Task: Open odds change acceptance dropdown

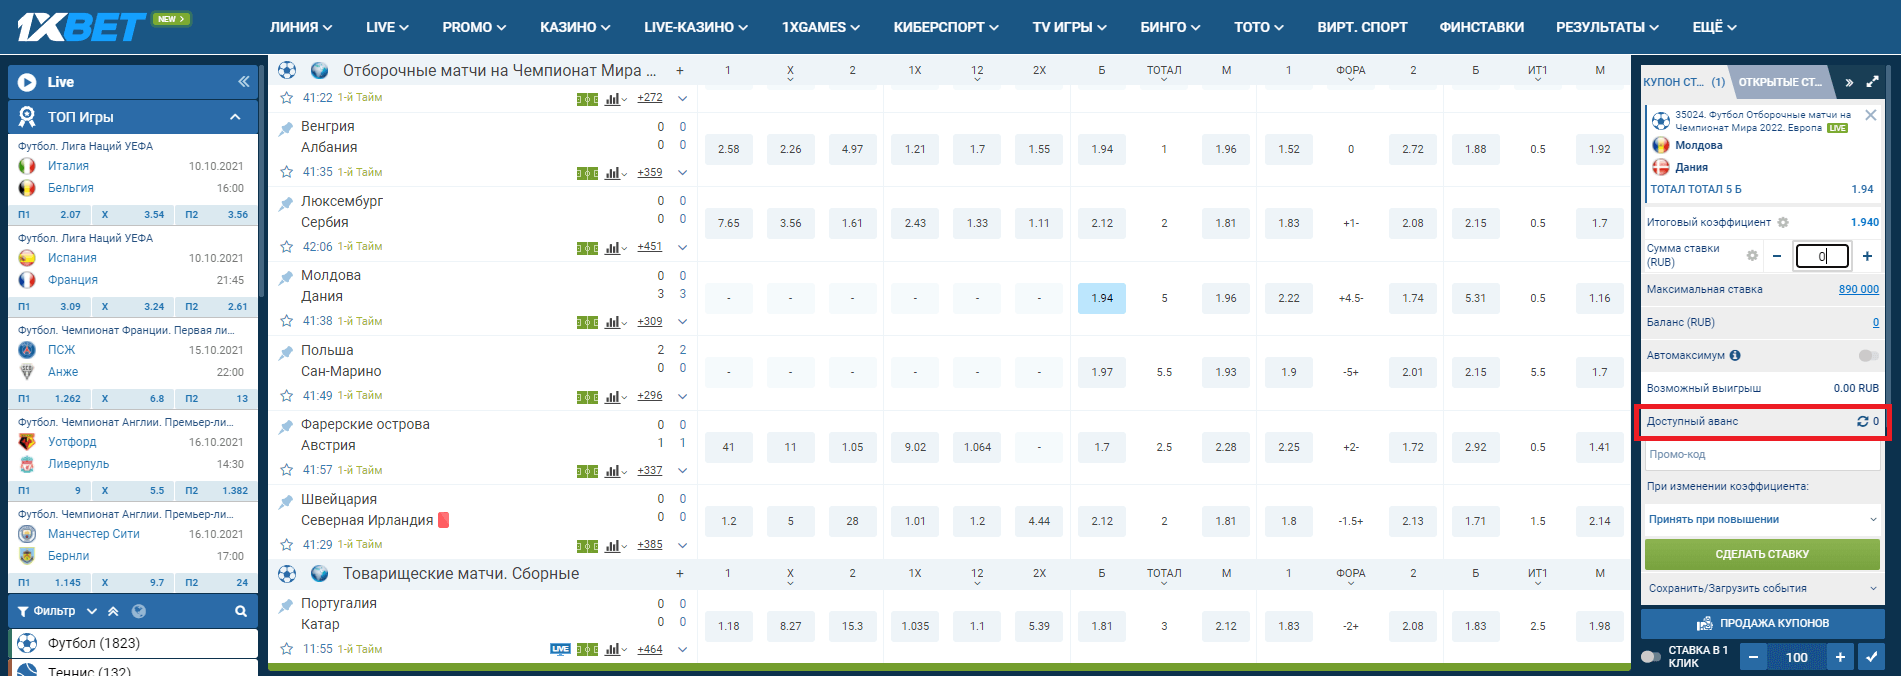Action: coord(1762,519)
